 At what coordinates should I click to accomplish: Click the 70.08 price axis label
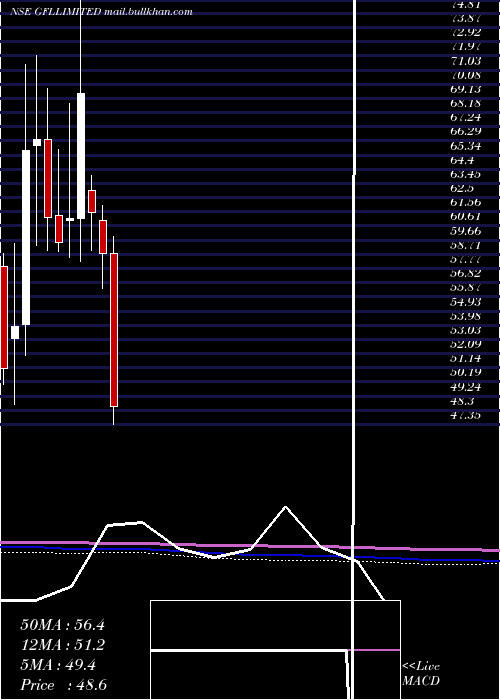[x=466, y=75]
